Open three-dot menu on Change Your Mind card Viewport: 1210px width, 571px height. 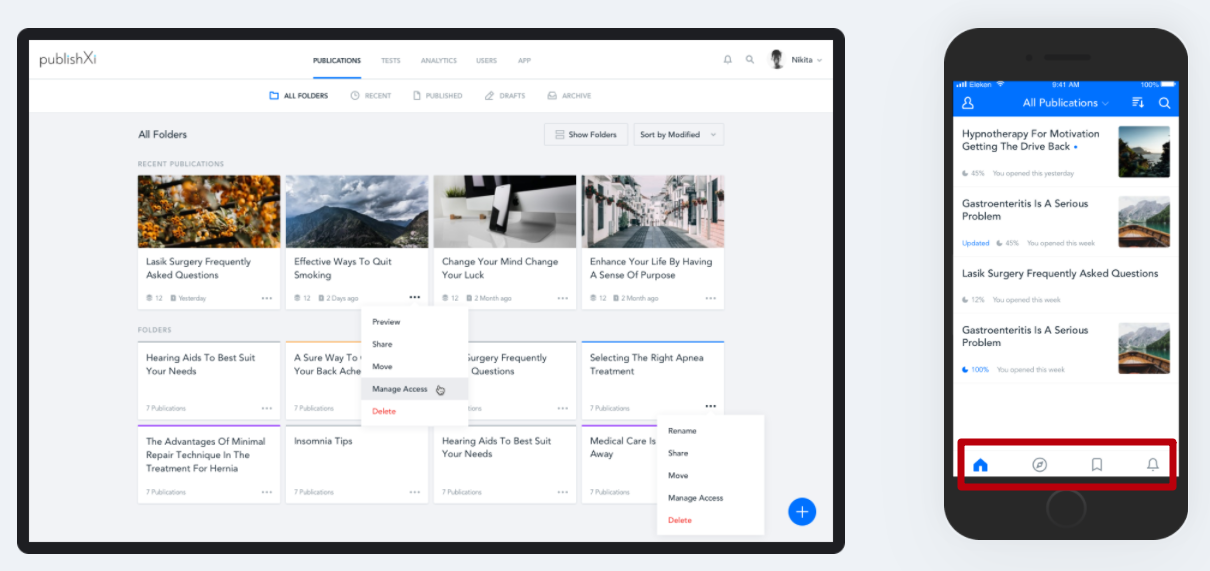[x=563, y=298]
